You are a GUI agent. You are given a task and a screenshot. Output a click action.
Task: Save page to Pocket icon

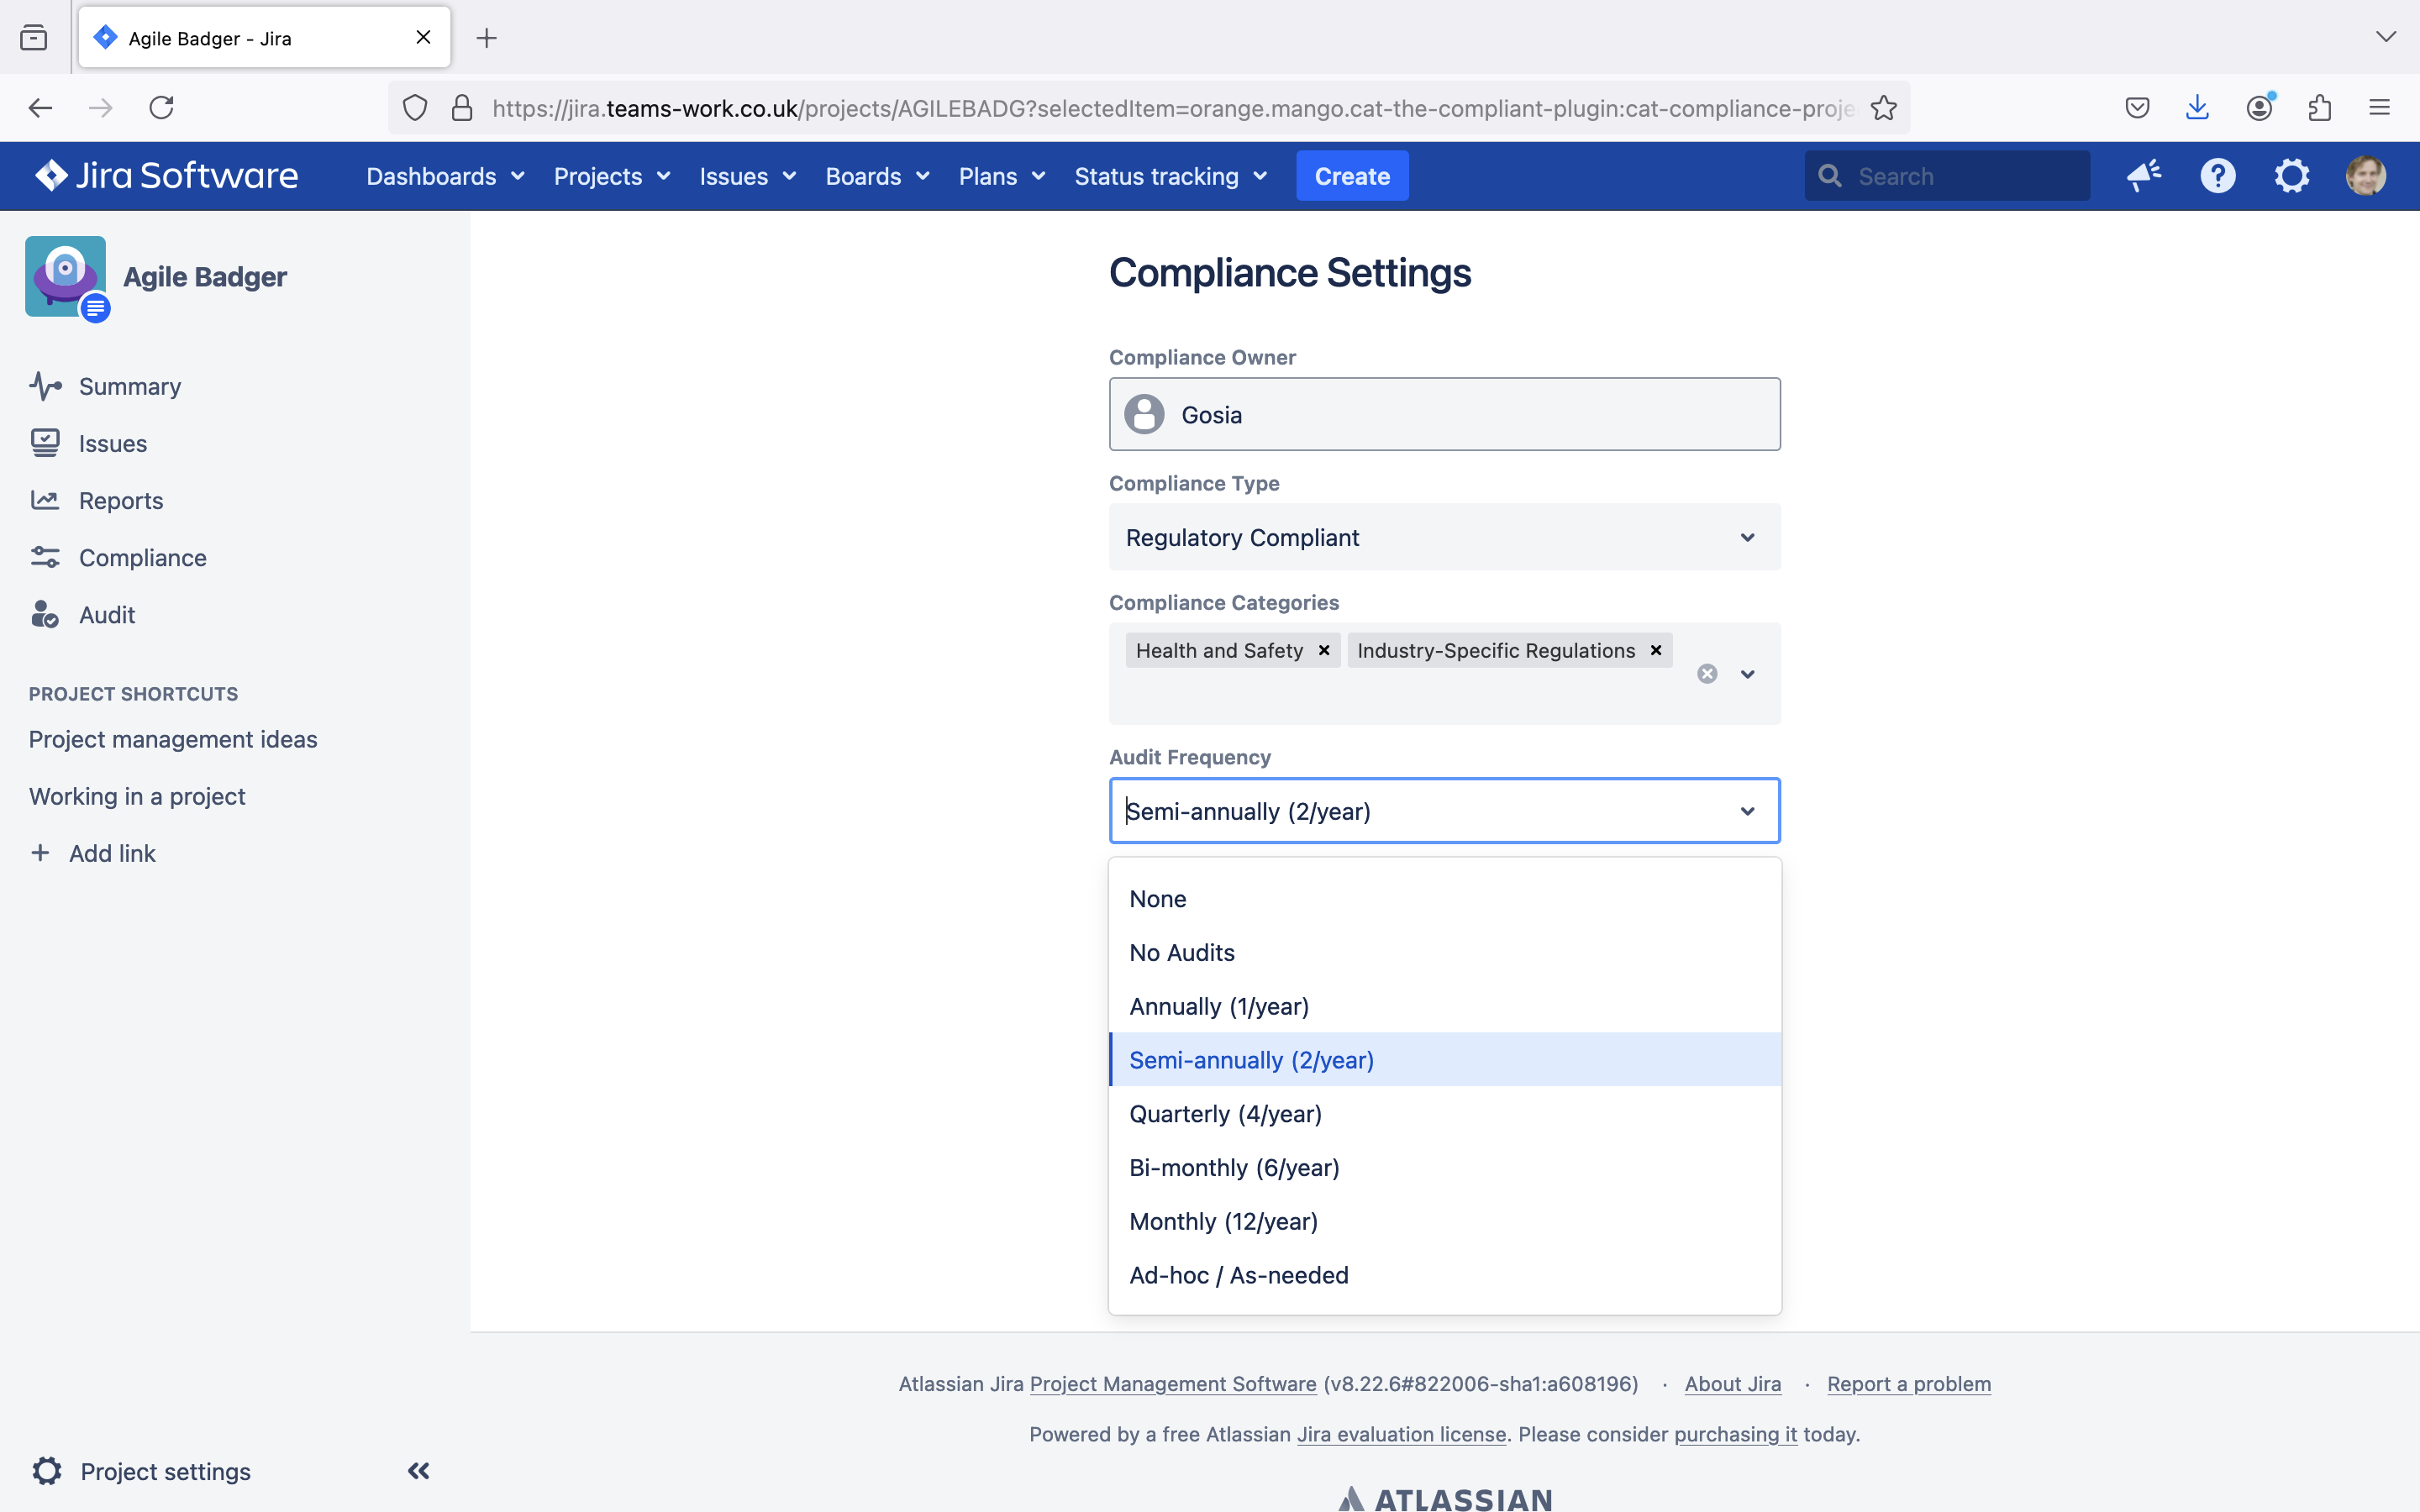pyautogui.click(x=2137, y=108)
